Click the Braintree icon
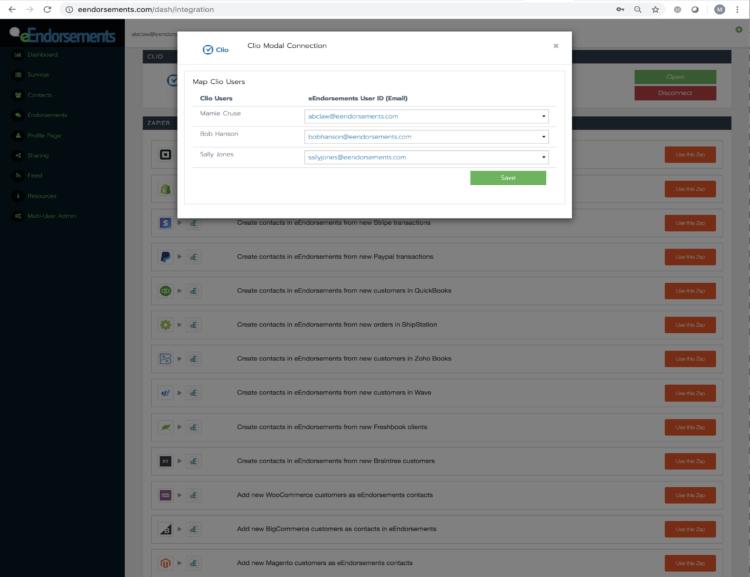This screenshot has width=750, height=577. coord(165,461)
